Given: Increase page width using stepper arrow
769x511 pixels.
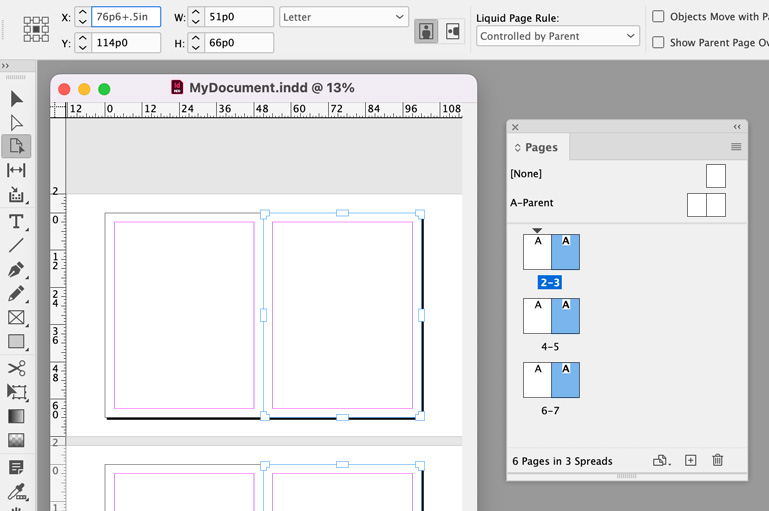Looking at the screenshot, I should pos(196,12).
